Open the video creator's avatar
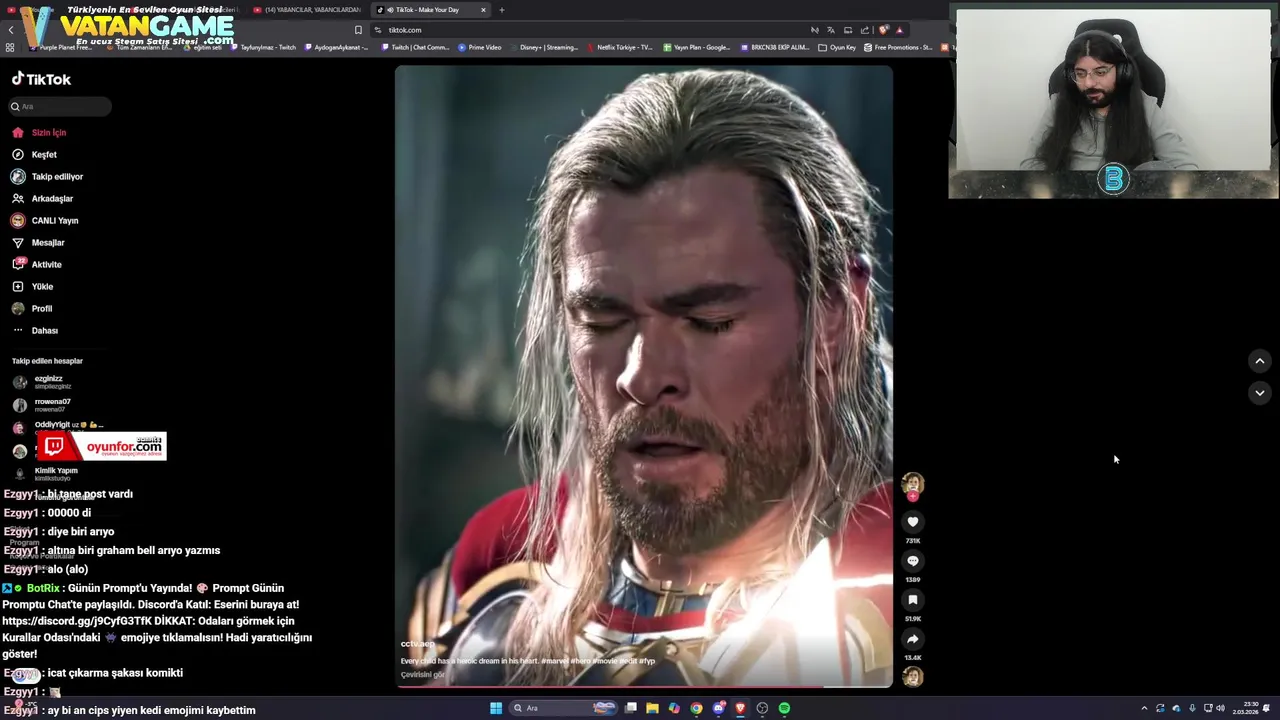Viewport: 1280px width, 720px height. pos(913,485)
